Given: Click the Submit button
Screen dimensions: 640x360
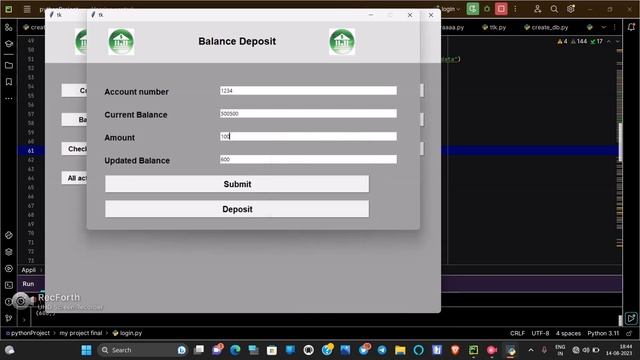Looking at the screenshot, I should pyautogui.click(x=237, y=184).
